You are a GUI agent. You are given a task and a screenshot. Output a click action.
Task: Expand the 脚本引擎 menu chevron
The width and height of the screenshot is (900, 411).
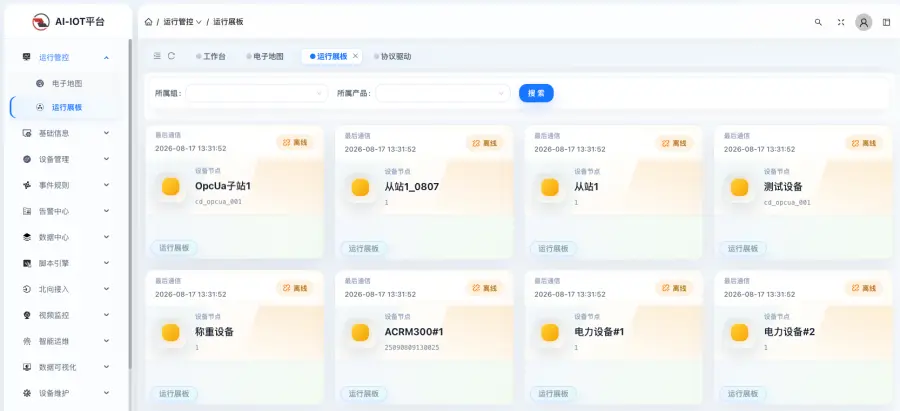106,263
